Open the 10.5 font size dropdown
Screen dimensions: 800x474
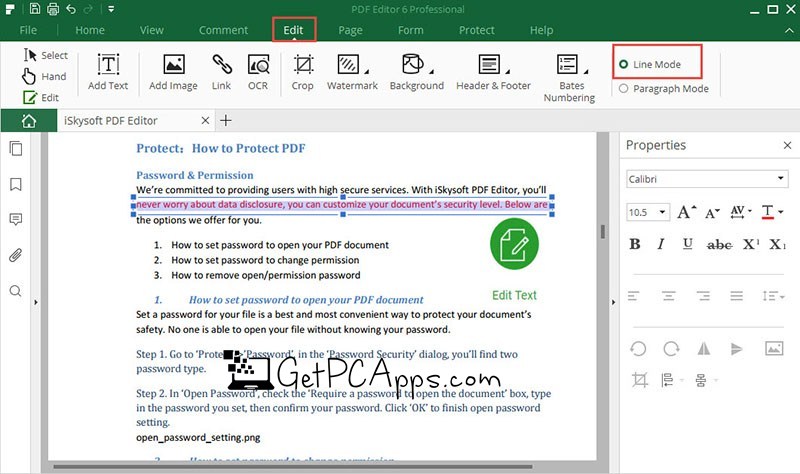(647, 212)
